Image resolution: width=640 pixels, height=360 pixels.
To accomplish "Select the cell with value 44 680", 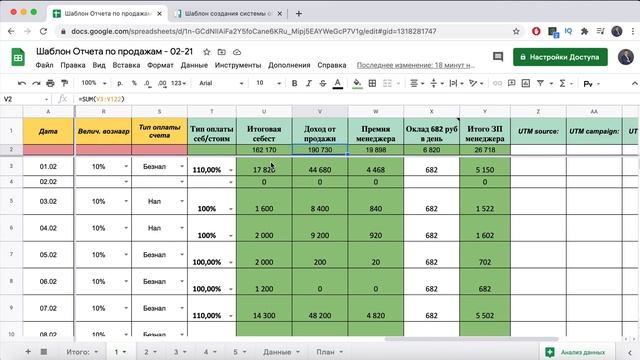I will pos(320,167).
